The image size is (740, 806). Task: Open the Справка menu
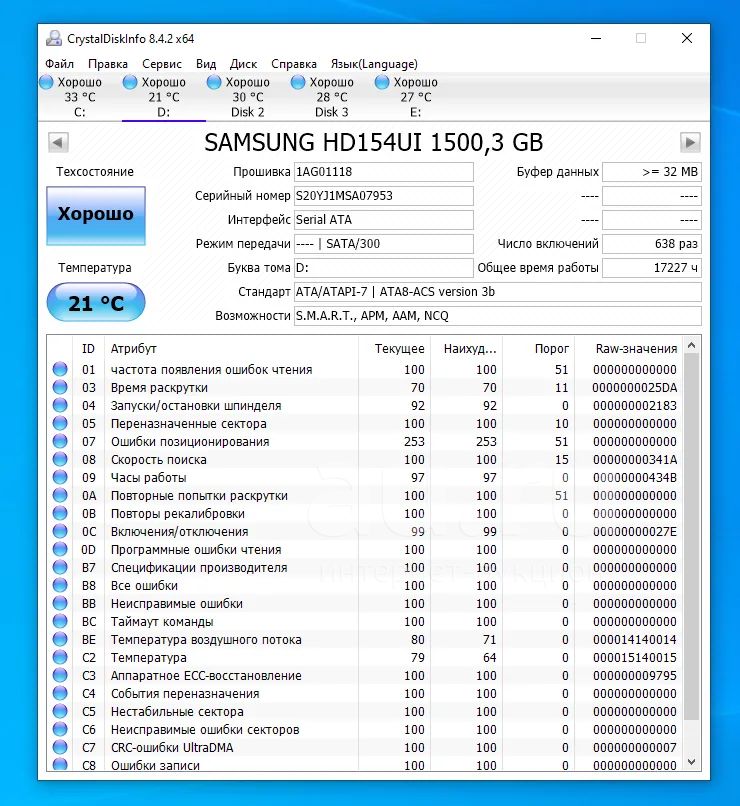click(294, 64)
